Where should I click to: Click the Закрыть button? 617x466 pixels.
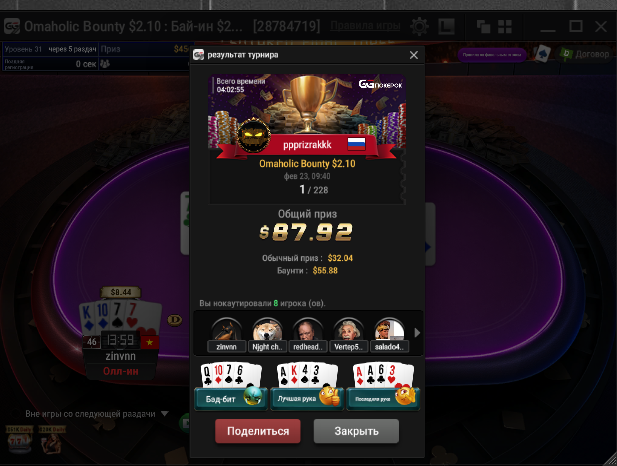click(x=356, y=431)
